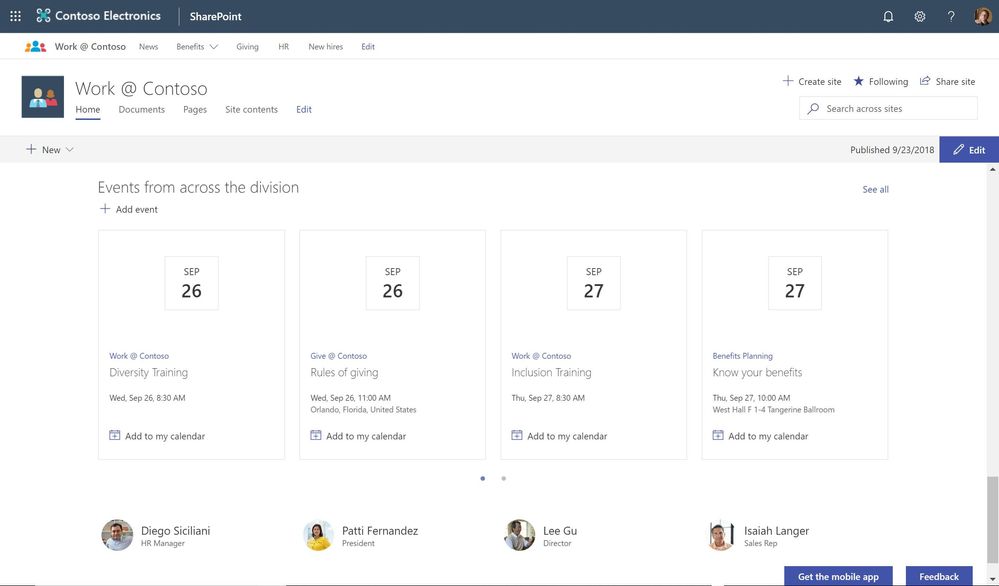Open the app launcher waffle icon

pos(15,16)
